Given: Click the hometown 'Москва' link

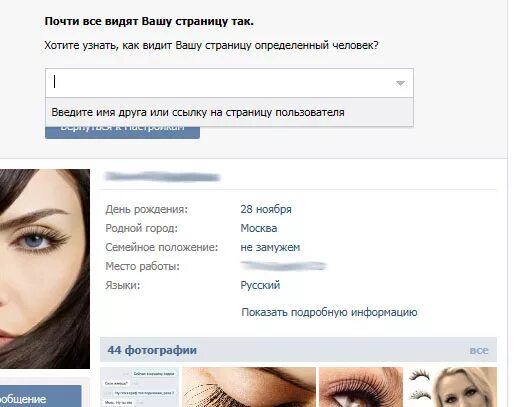Looking at the screenshot, I should 258,228.
